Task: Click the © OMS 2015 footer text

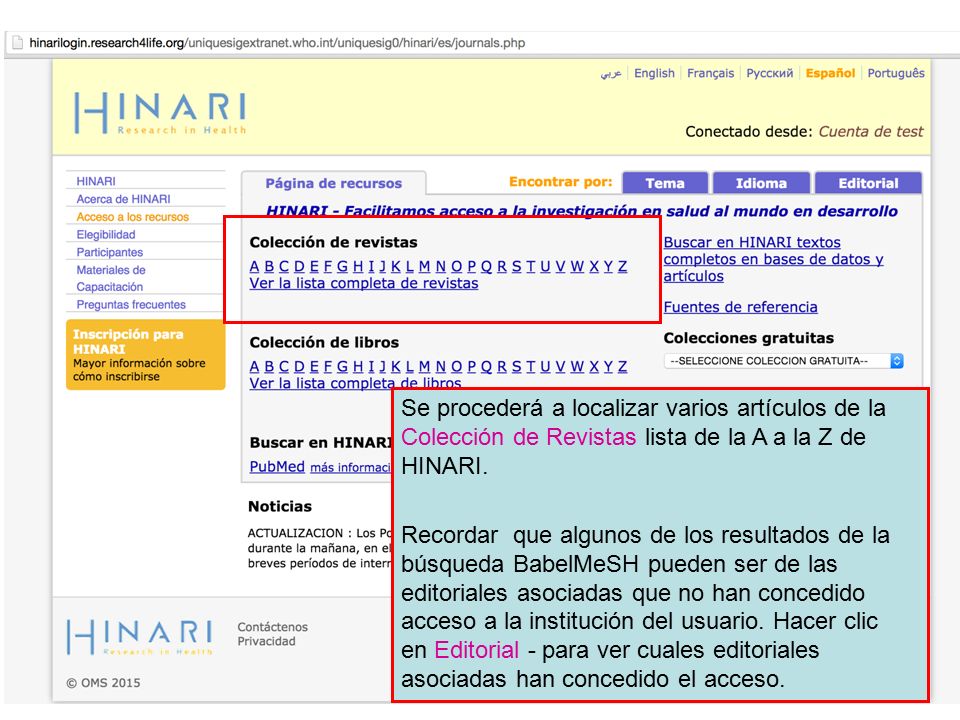Action: tap(103, 683)
